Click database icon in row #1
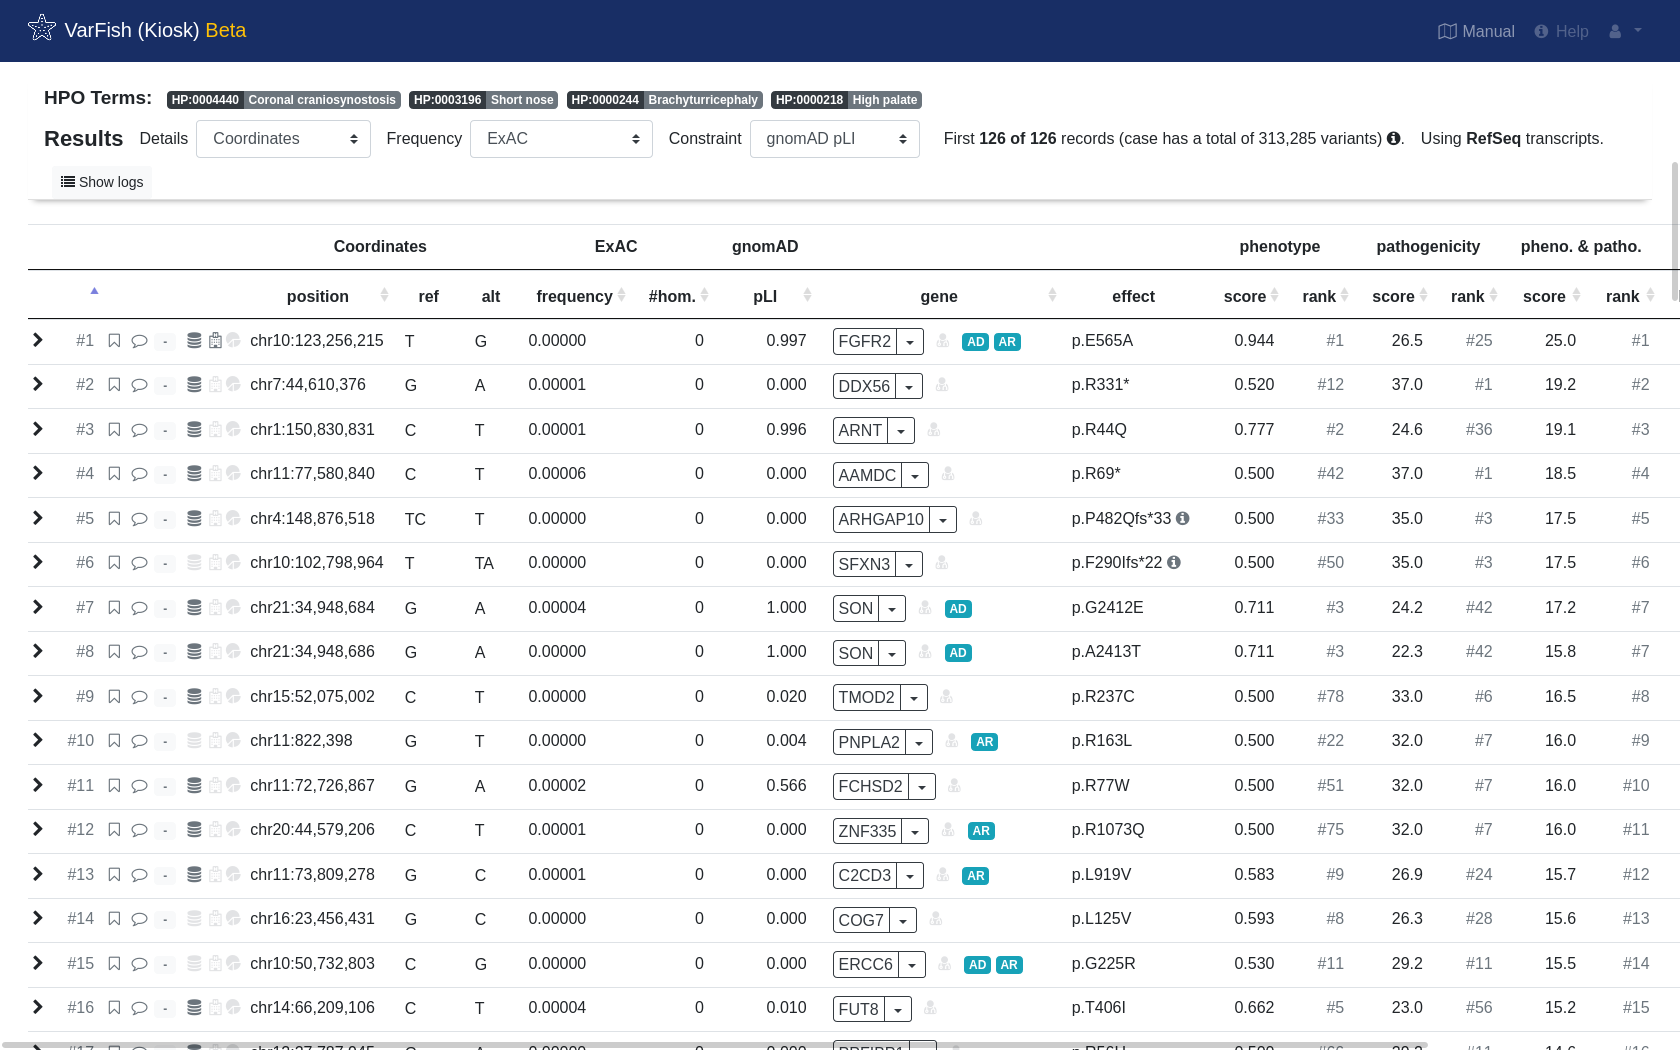Image resolution: width=1680 pixels, height=1050 pixels. click(x=195, y=341)
